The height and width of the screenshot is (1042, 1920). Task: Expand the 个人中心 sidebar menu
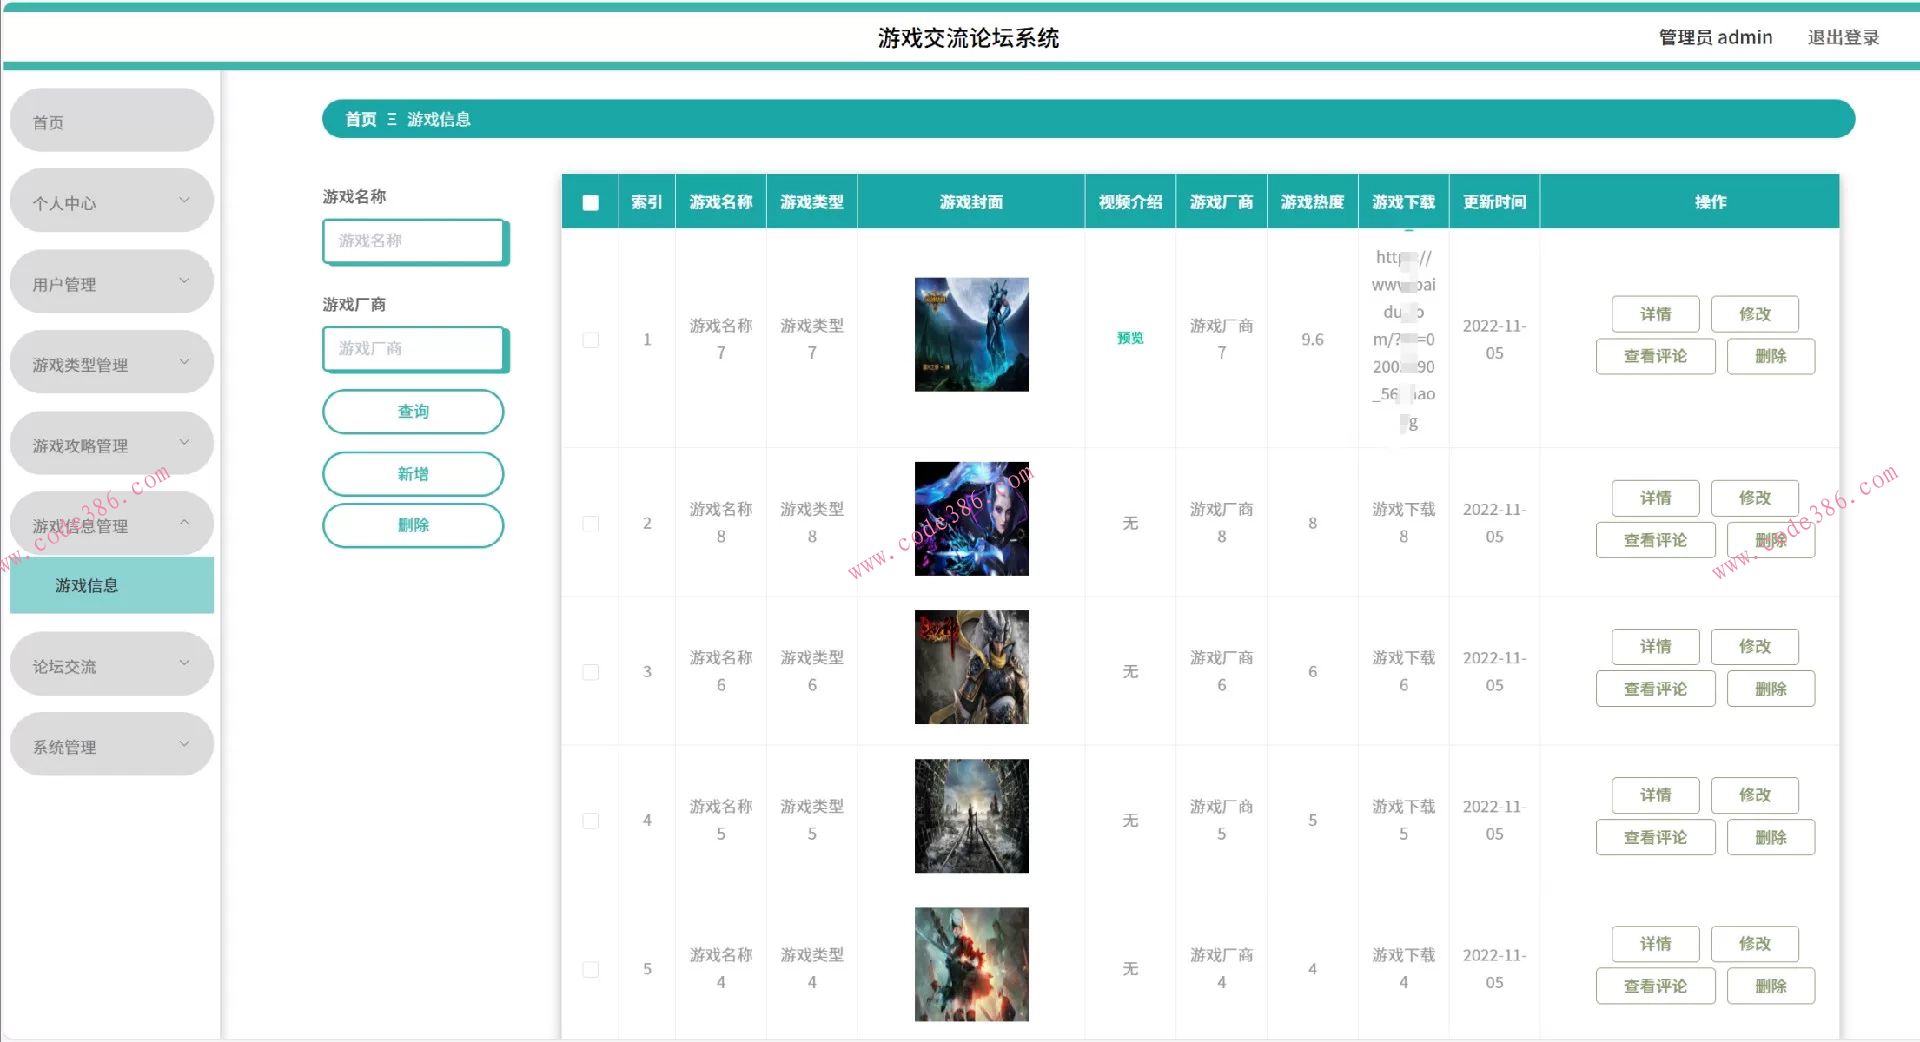point(111,200)
